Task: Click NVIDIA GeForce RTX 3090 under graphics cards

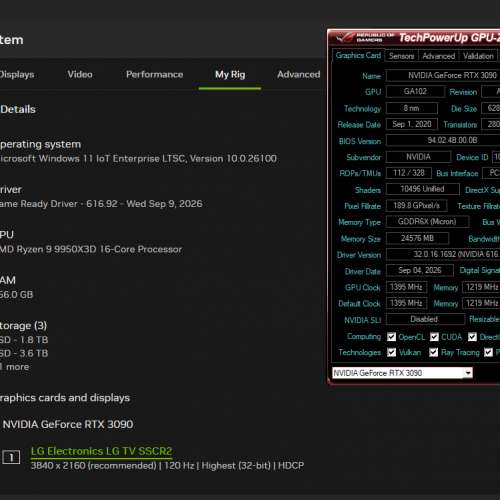Action: coord(68,424)
